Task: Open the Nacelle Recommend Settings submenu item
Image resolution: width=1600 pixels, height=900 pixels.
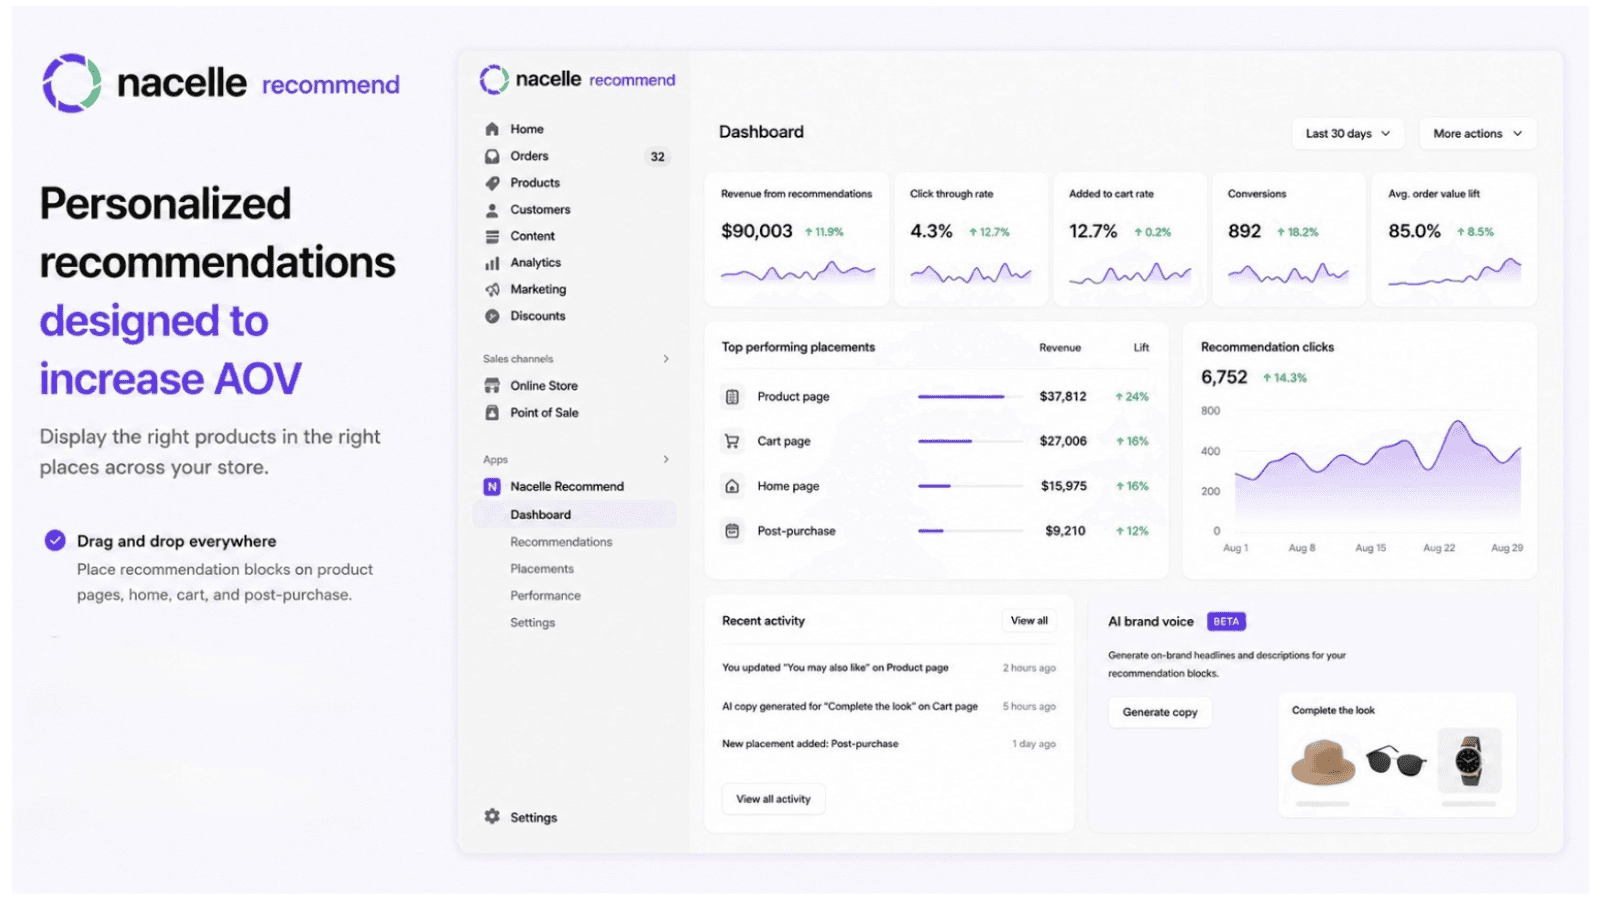Action: tap(532, 623)
